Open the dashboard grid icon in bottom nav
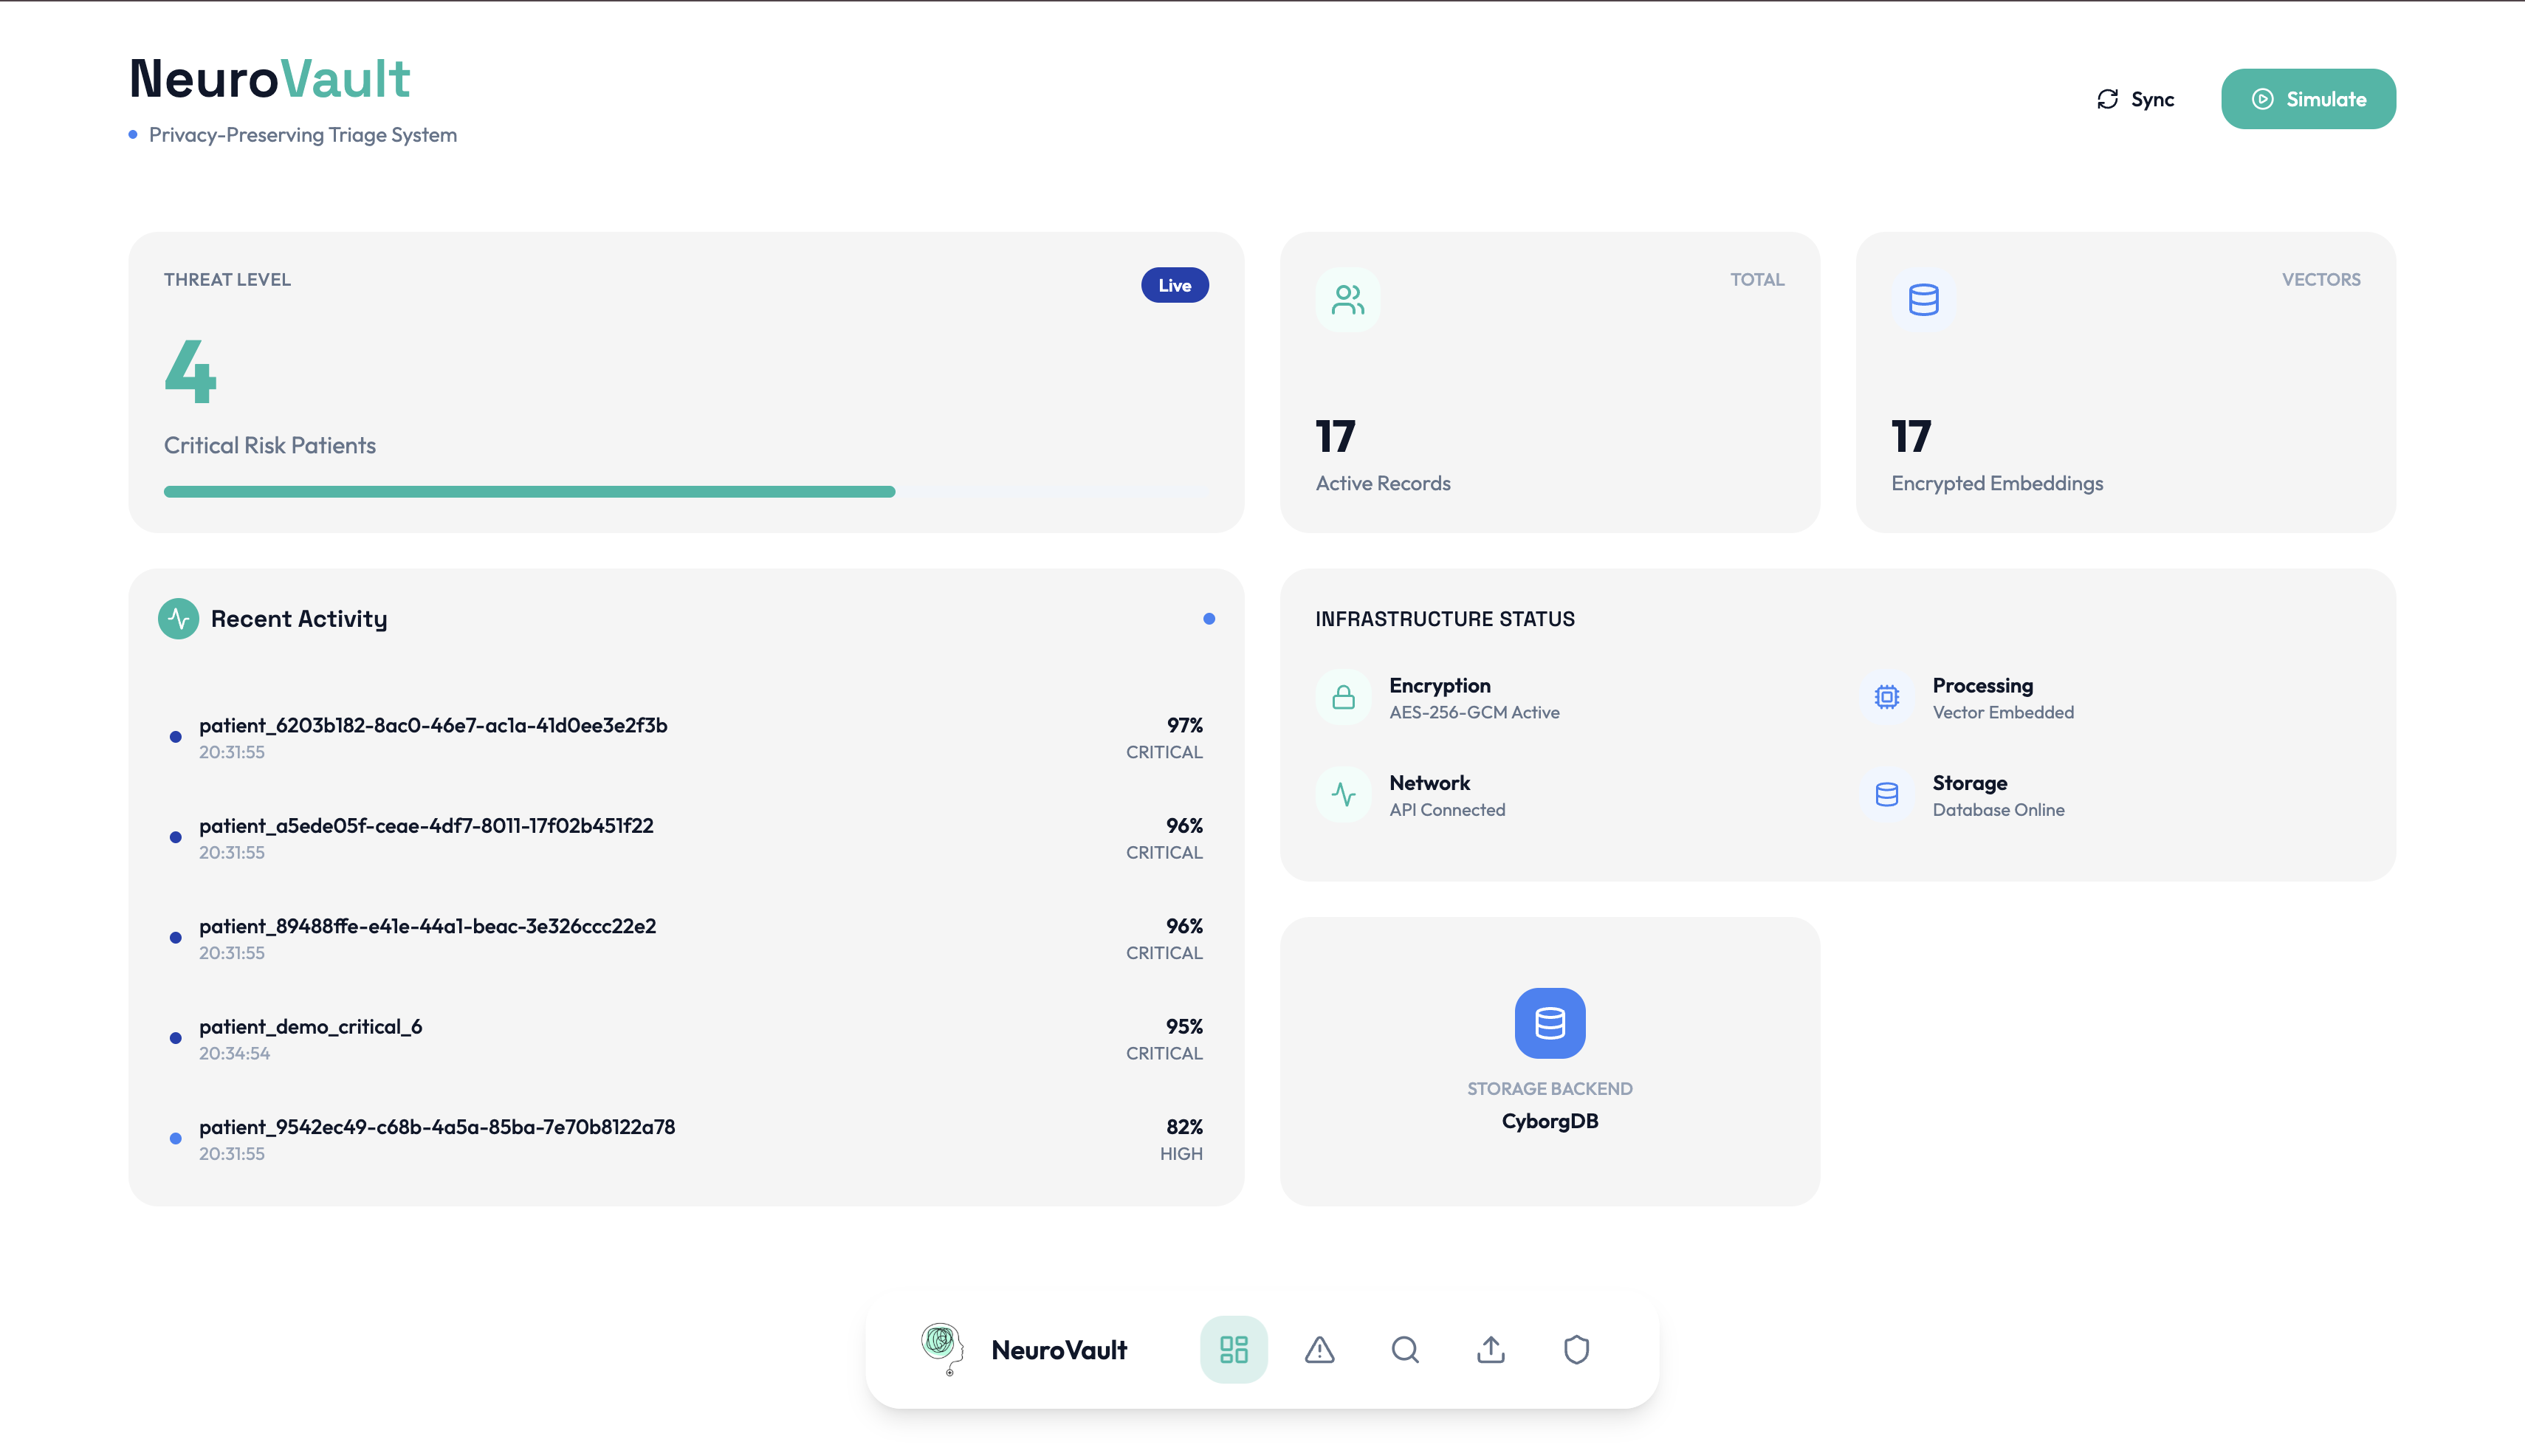 point(1233,1349)
